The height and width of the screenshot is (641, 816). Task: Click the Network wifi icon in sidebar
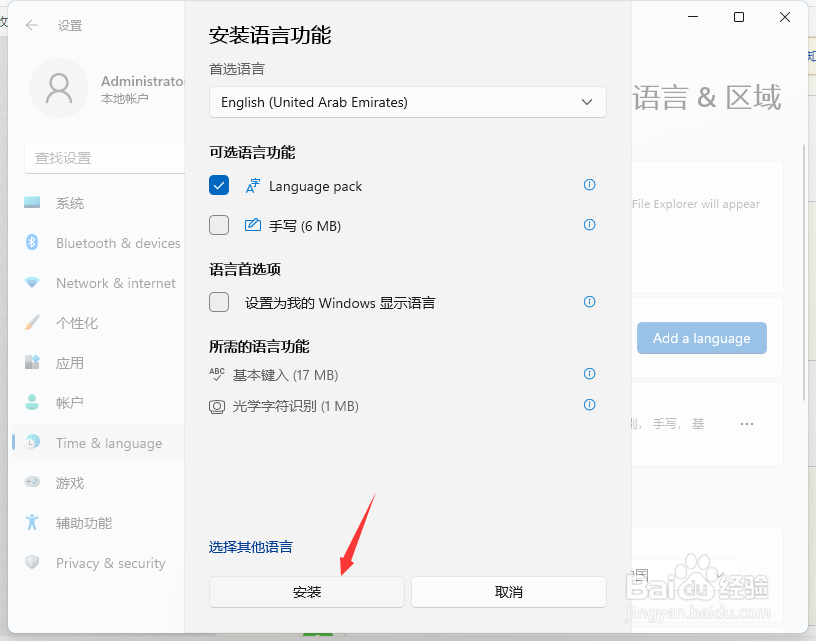coord(32,283)
